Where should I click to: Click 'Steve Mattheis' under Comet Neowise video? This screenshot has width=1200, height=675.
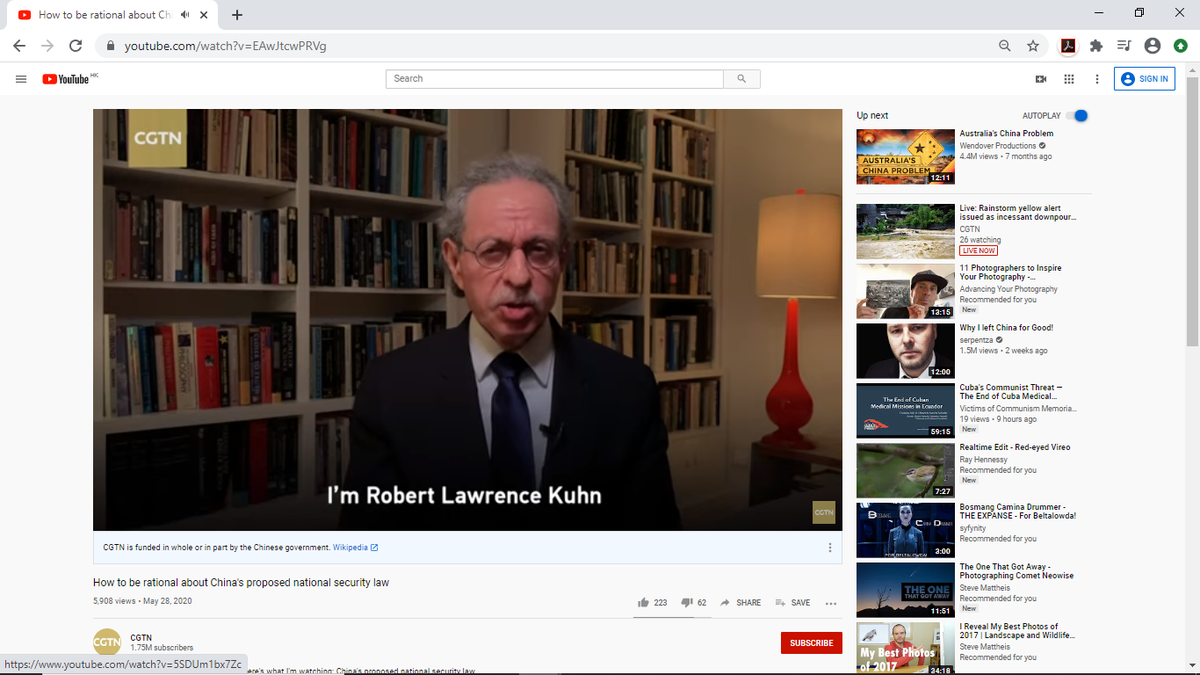click(984, 587)
